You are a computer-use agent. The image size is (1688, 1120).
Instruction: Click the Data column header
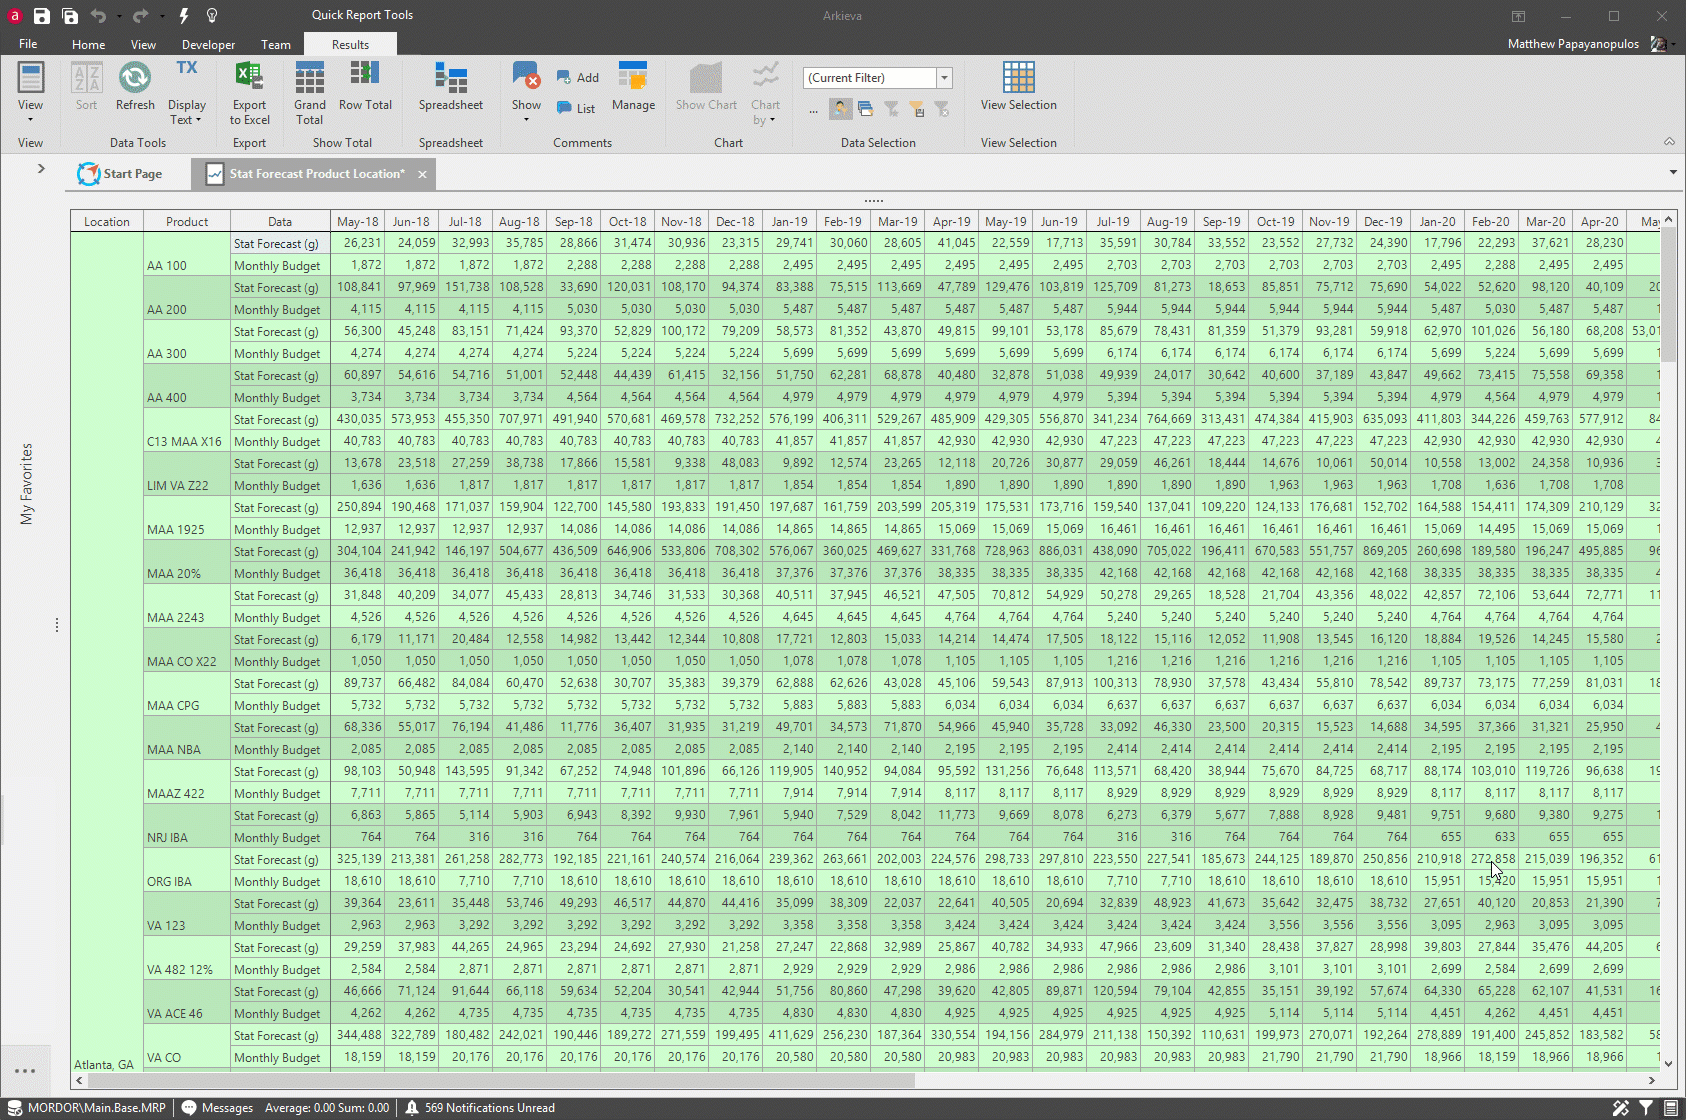tap(280, 221)
